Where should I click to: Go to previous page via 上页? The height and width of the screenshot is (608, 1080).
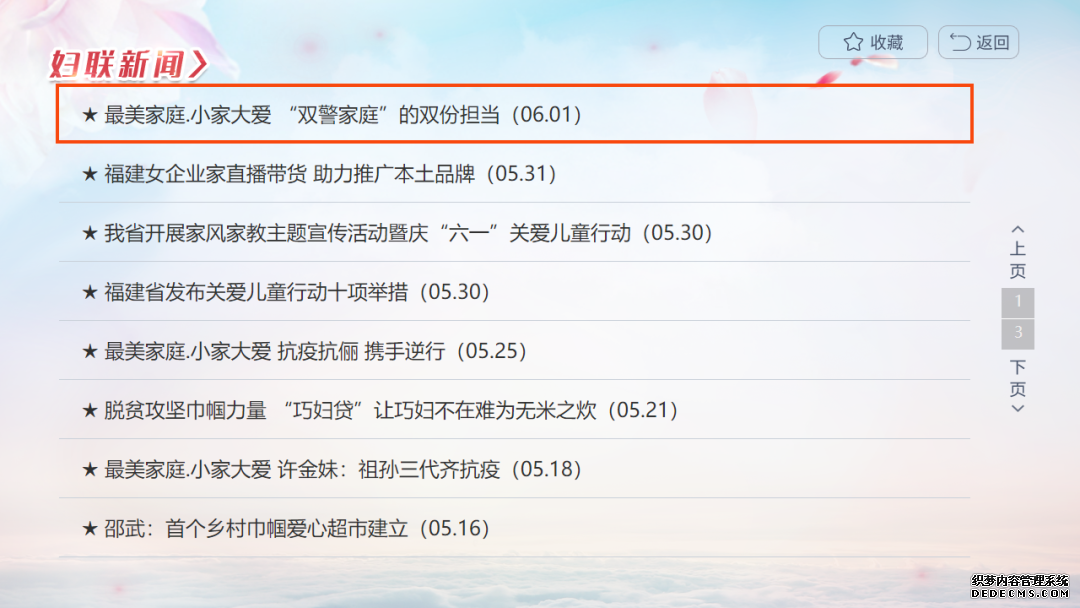pos(1018,260)
